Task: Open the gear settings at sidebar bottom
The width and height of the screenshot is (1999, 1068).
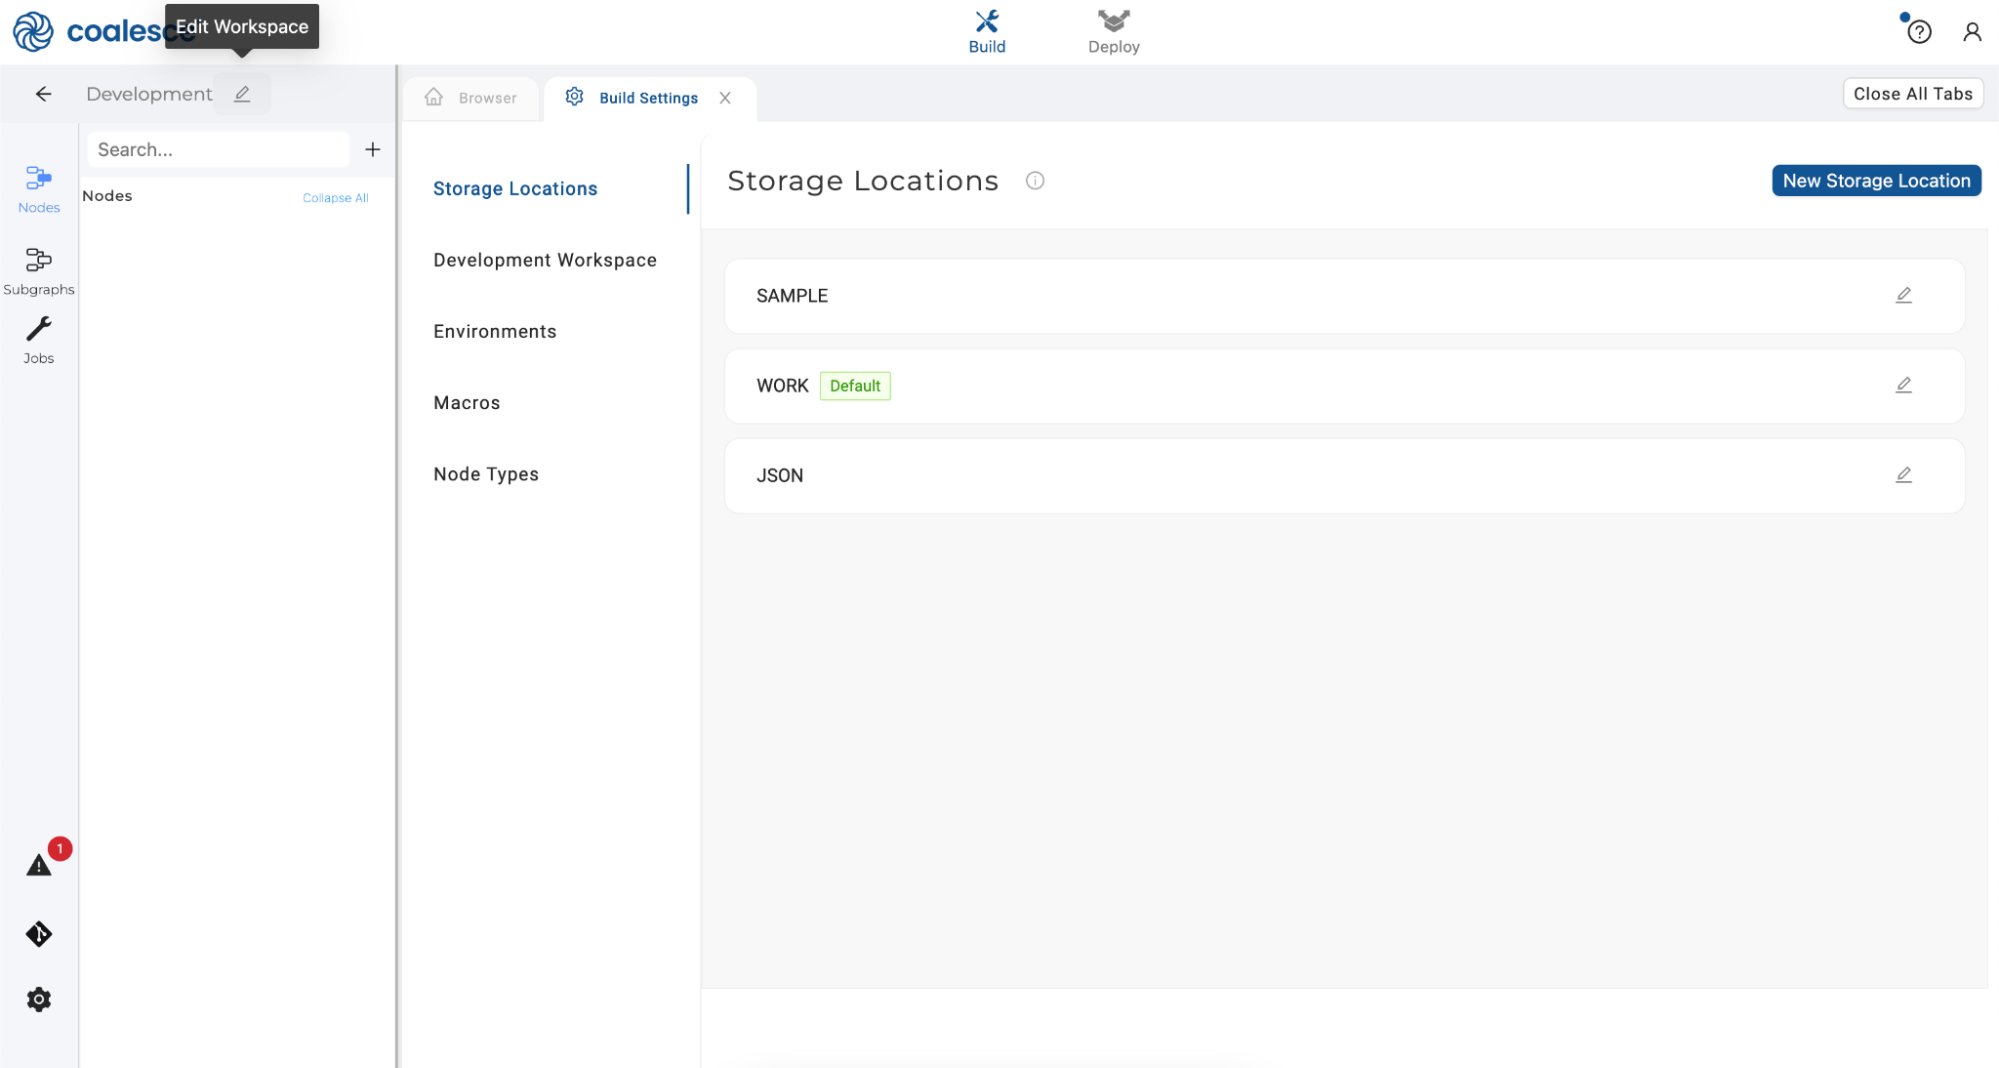Action: (39, 999)
